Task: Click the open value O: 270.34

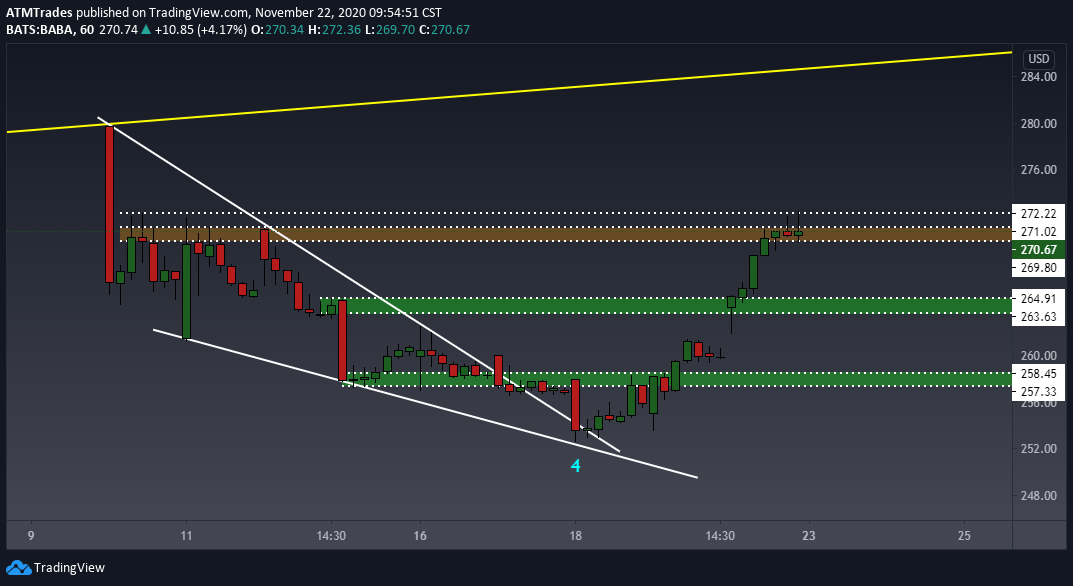Action: [x=278, y=30]
